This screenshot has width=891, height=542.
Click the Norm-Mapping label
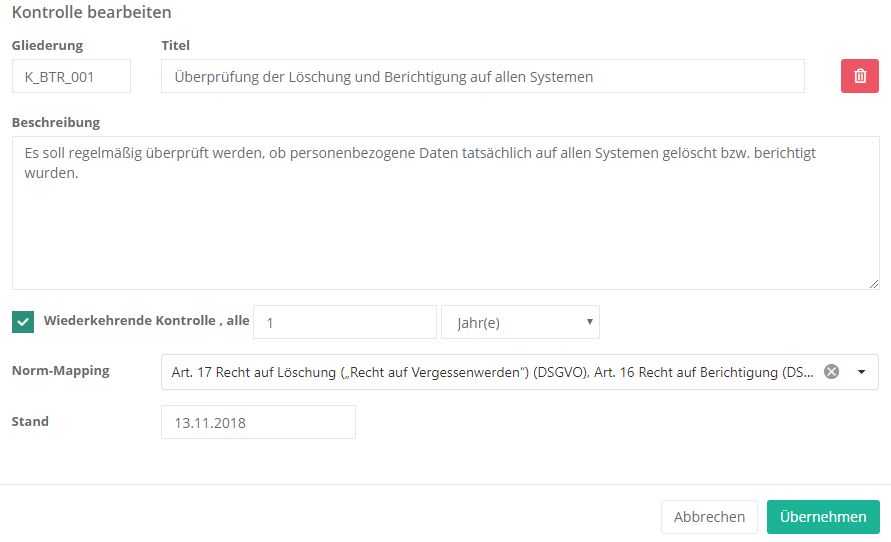pyautogui.click(x=60, y=371)
